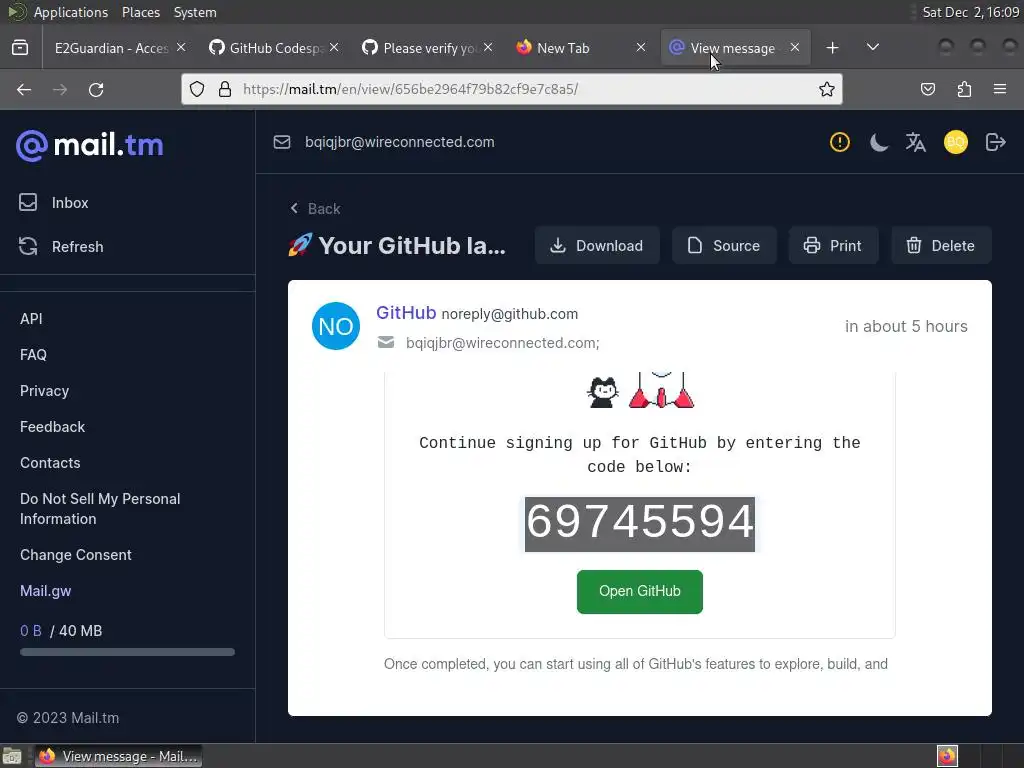Click Firefox icon in bottom-right tray
1024x768 pixels.
947,756
